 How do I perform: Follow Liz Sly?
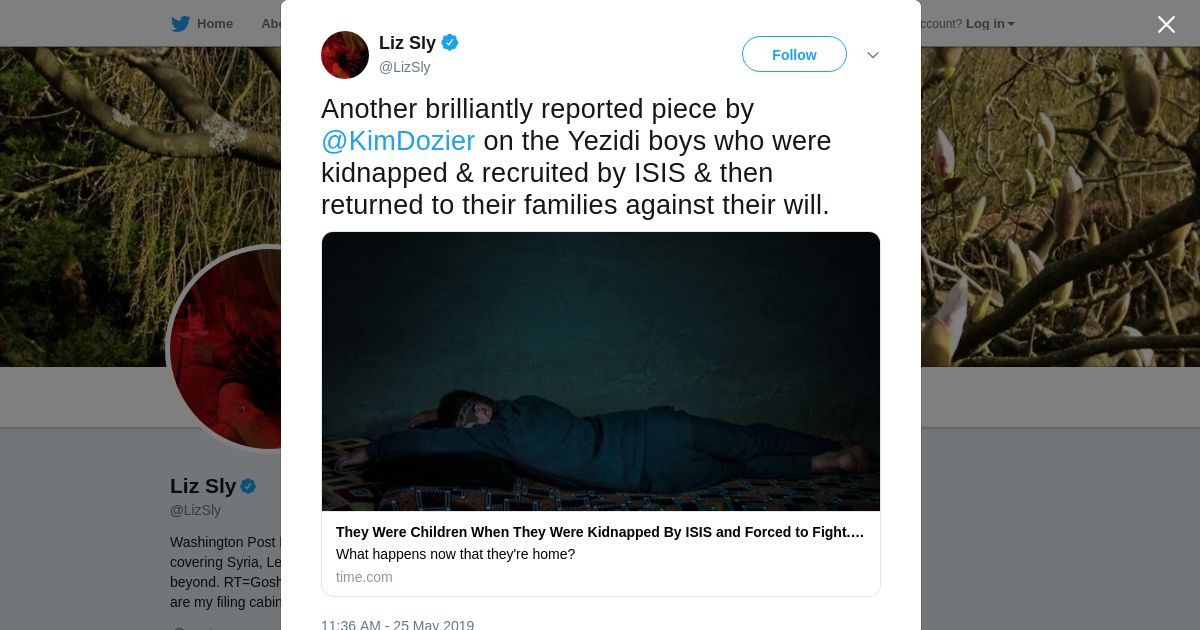point(794,54)
